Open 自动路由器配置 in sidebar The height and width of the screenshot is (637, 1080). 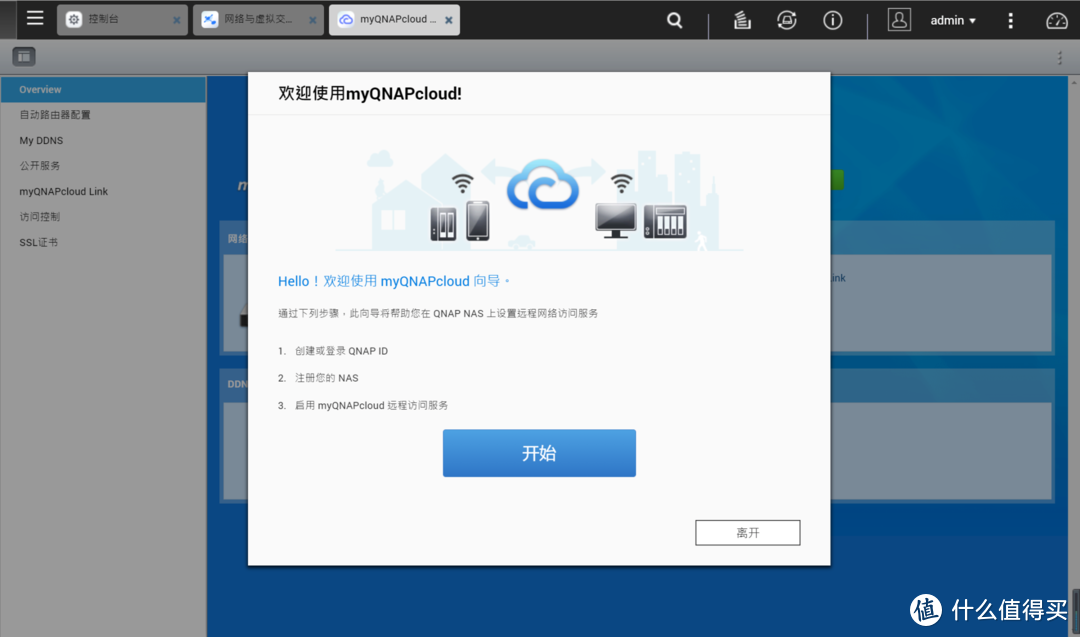pyautogui.click(x=103, y=115)
